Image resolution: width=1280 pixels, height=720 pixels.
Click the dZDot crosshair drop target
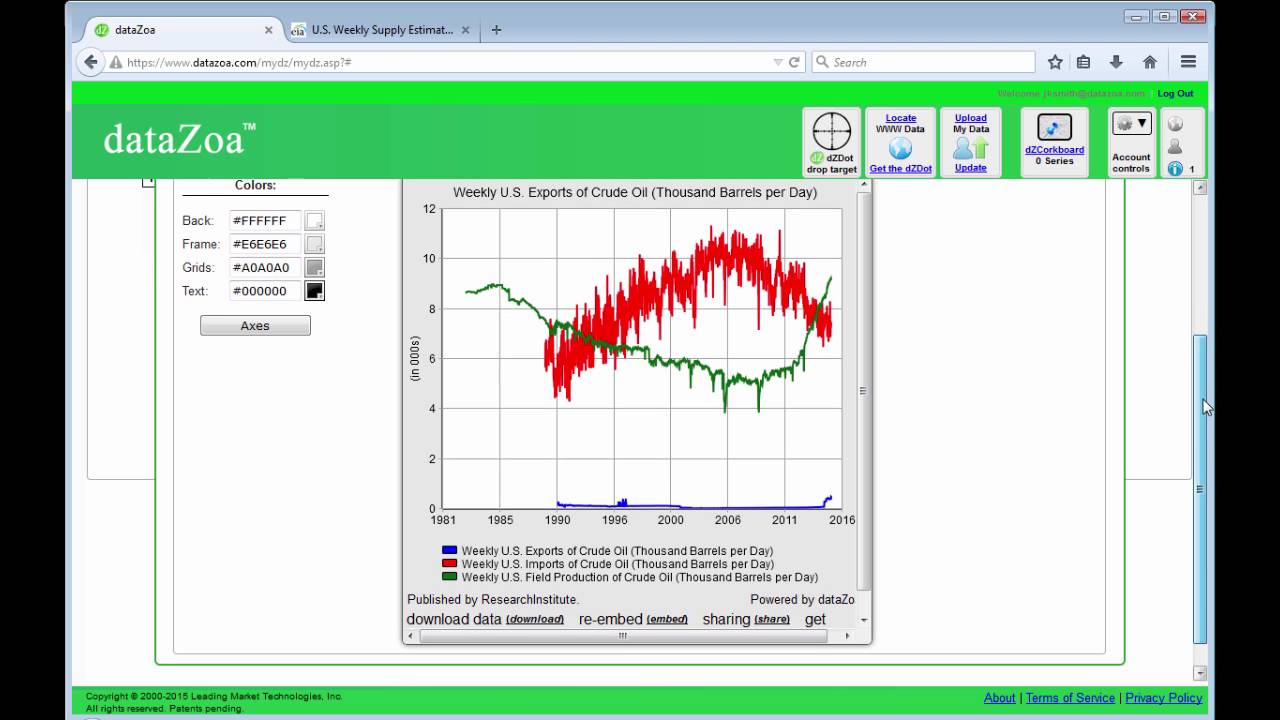(x=831, y=131)
